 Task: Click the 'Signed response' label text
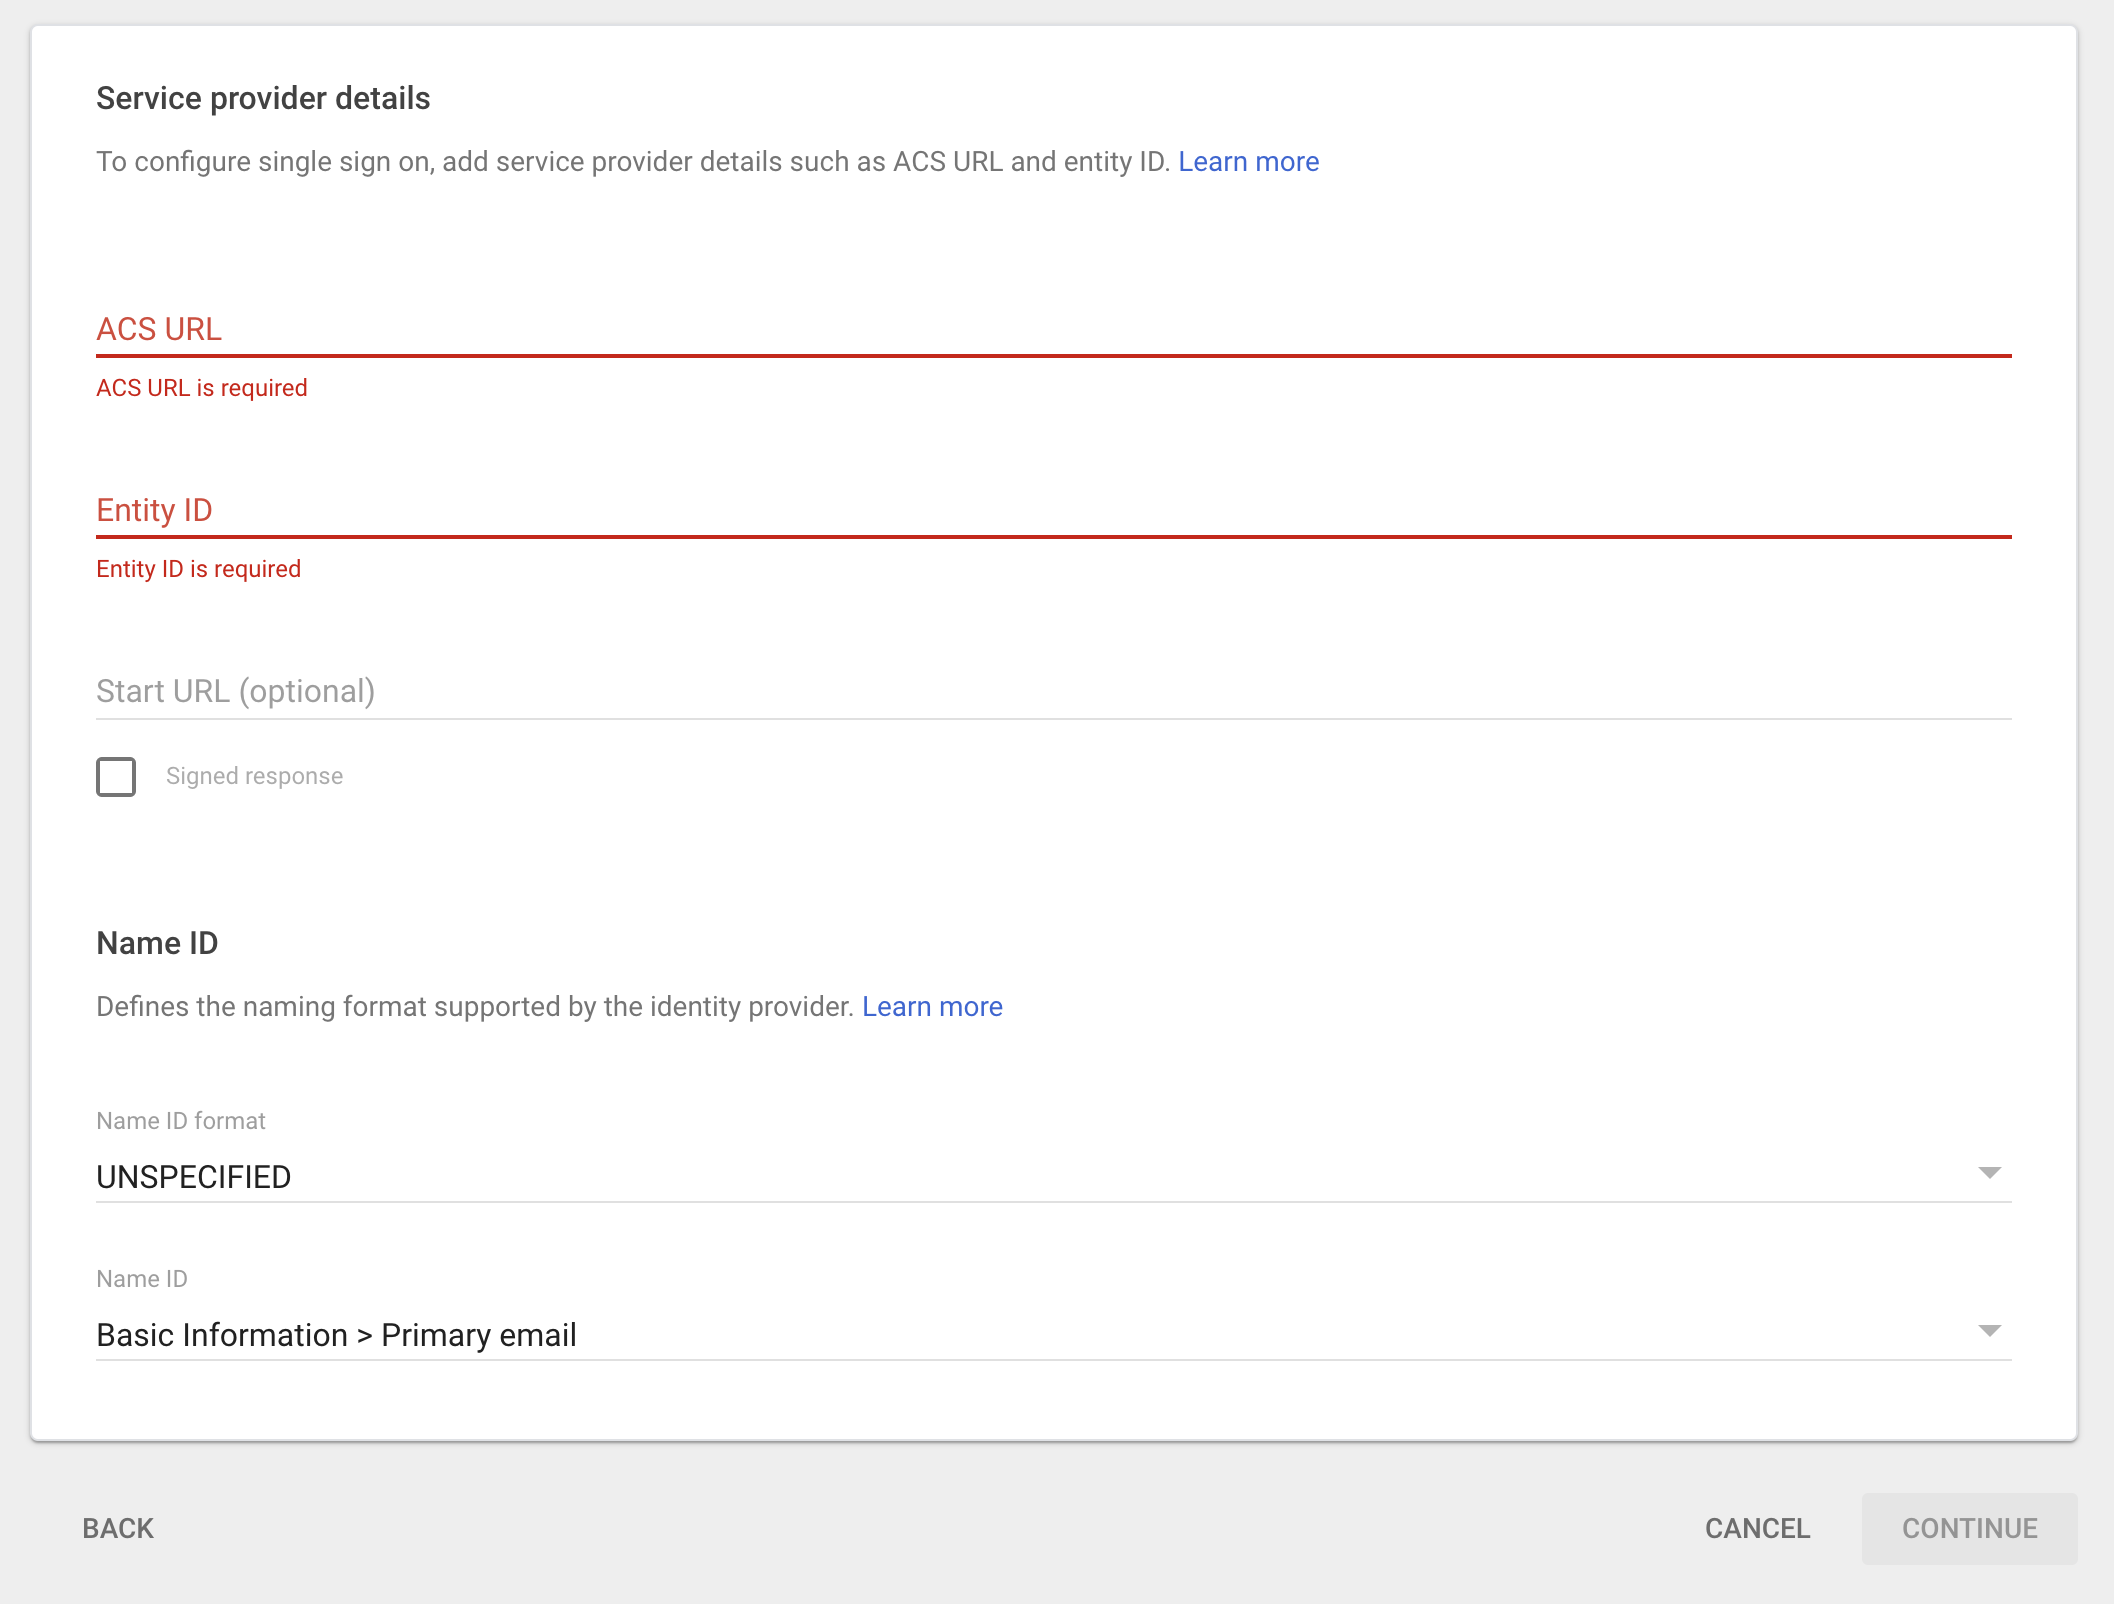click(254, 776)
